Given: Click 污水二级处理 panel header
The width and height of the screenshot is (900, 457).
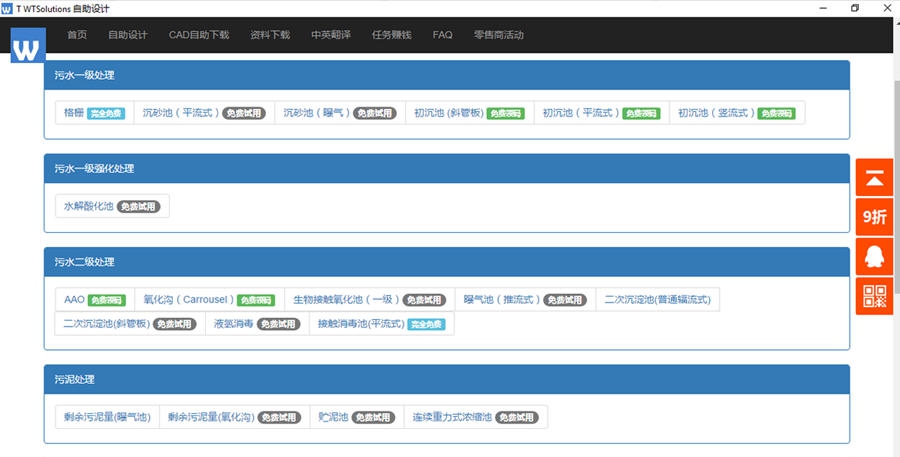Looking at the screenshot, I should click(x=447, y=262).
